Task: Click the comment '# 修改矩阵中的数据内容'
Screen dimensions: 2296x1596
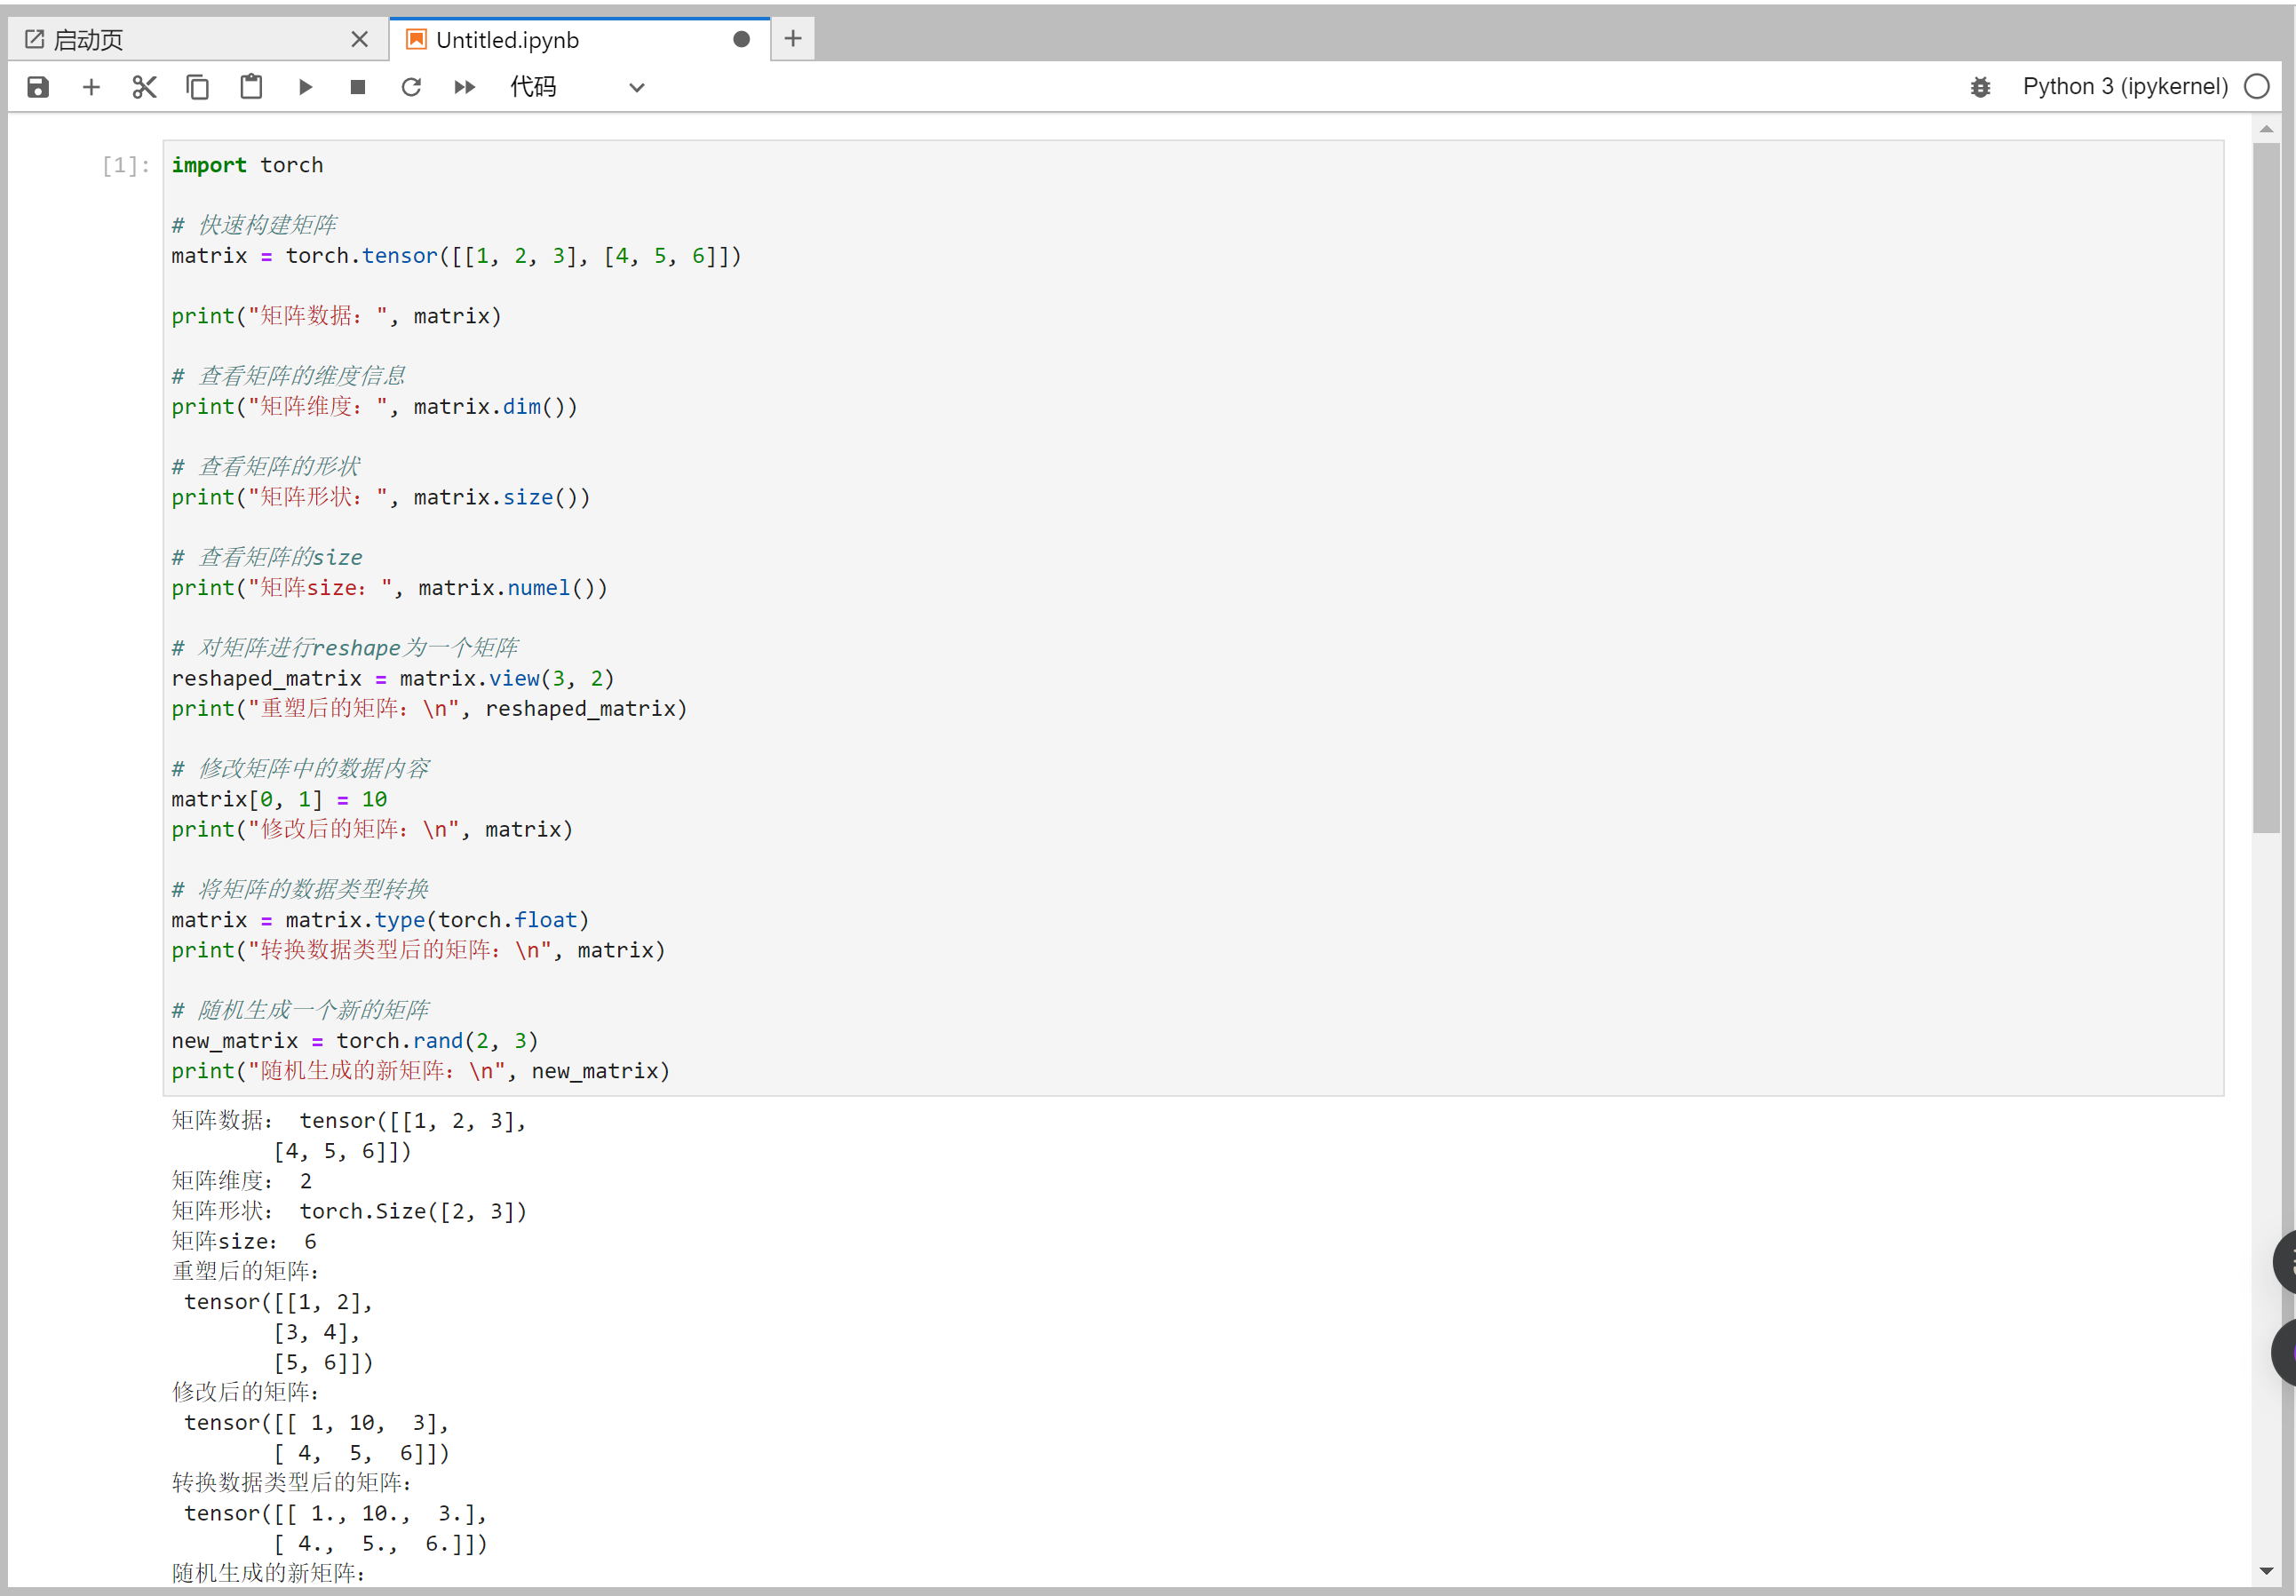Action: pos(300,769)
